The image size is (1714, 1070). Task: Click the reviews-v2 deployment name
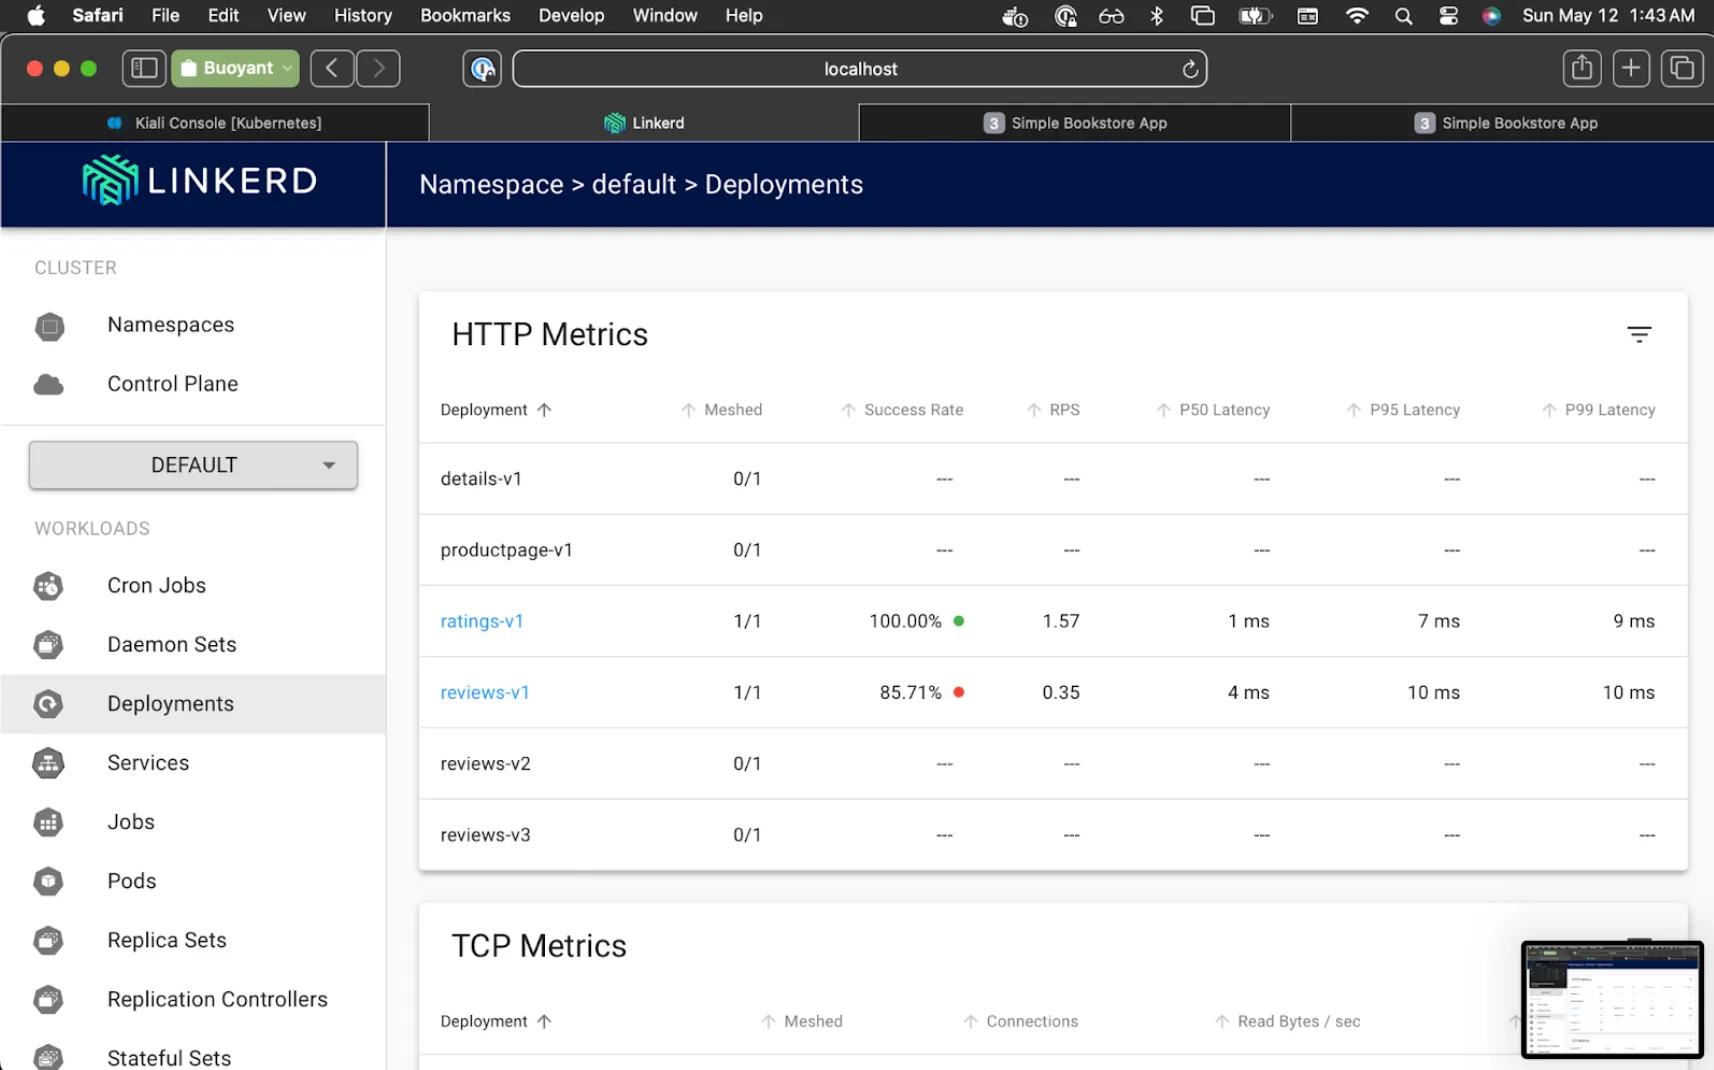point(485,763)
